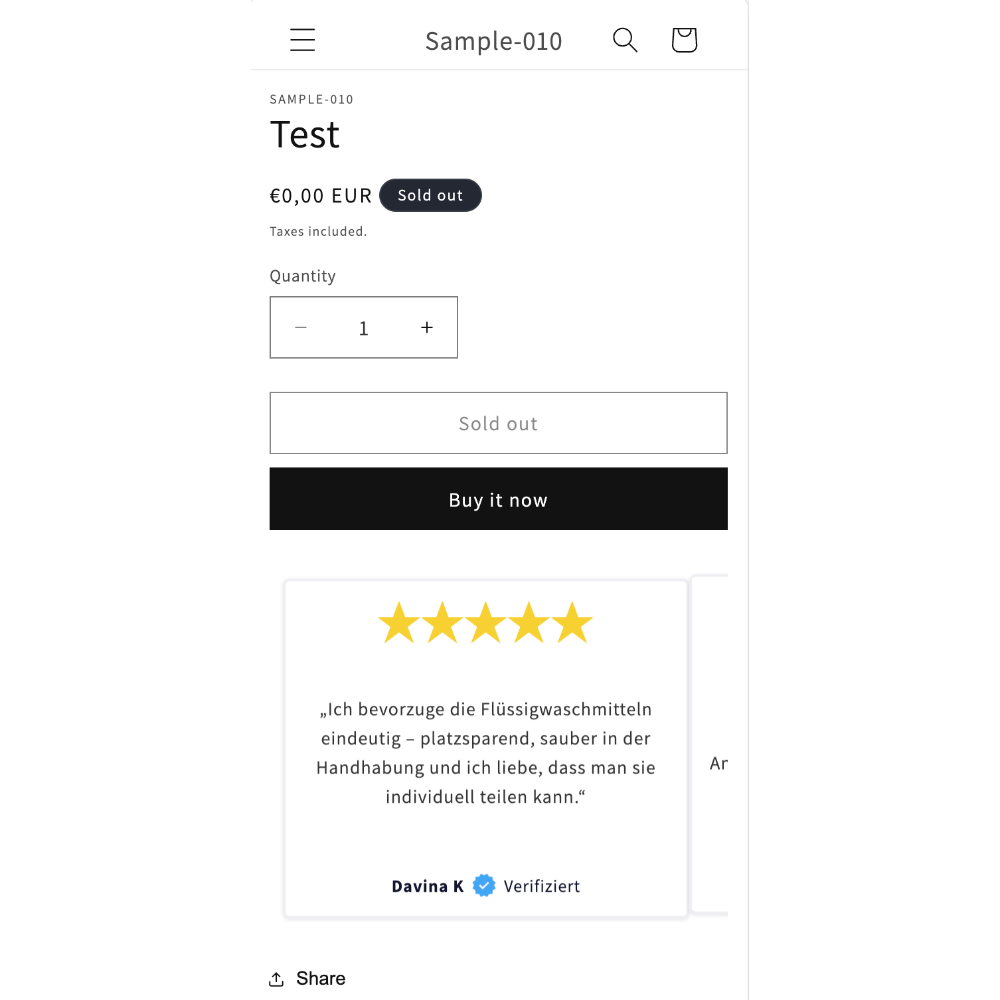Click the first yellow review star
The height and width of the screenshot is (1000, 1000).
coord(399,622)
